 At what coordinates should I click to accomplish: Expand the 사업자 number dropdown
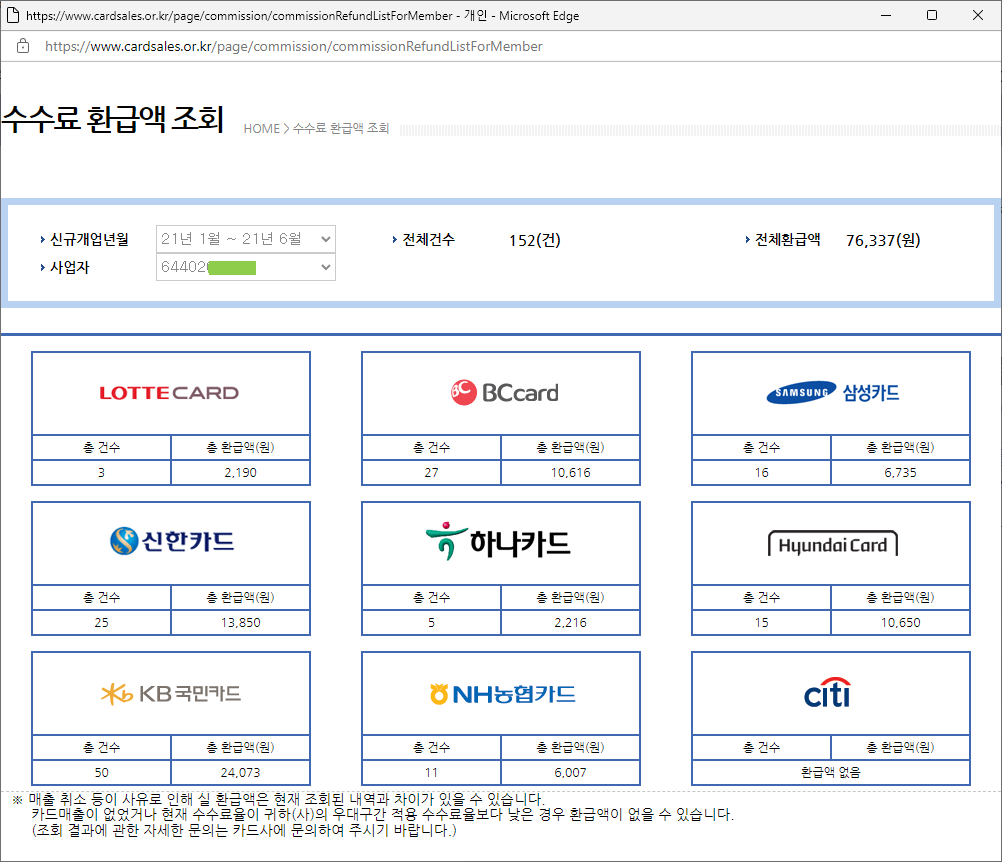pyautogui.click(x=245, y=267)
